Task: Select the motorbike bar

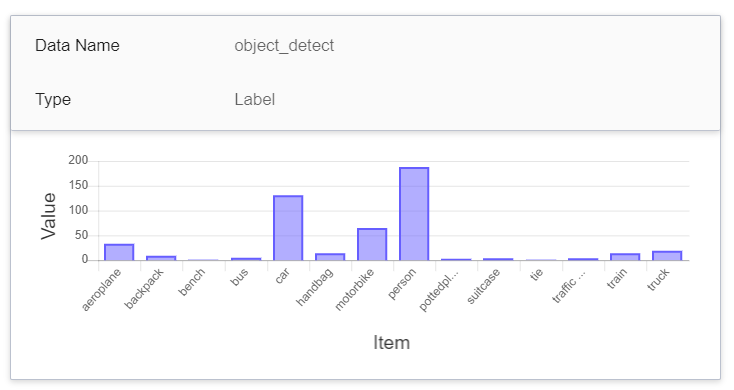Action: (372, 244)
